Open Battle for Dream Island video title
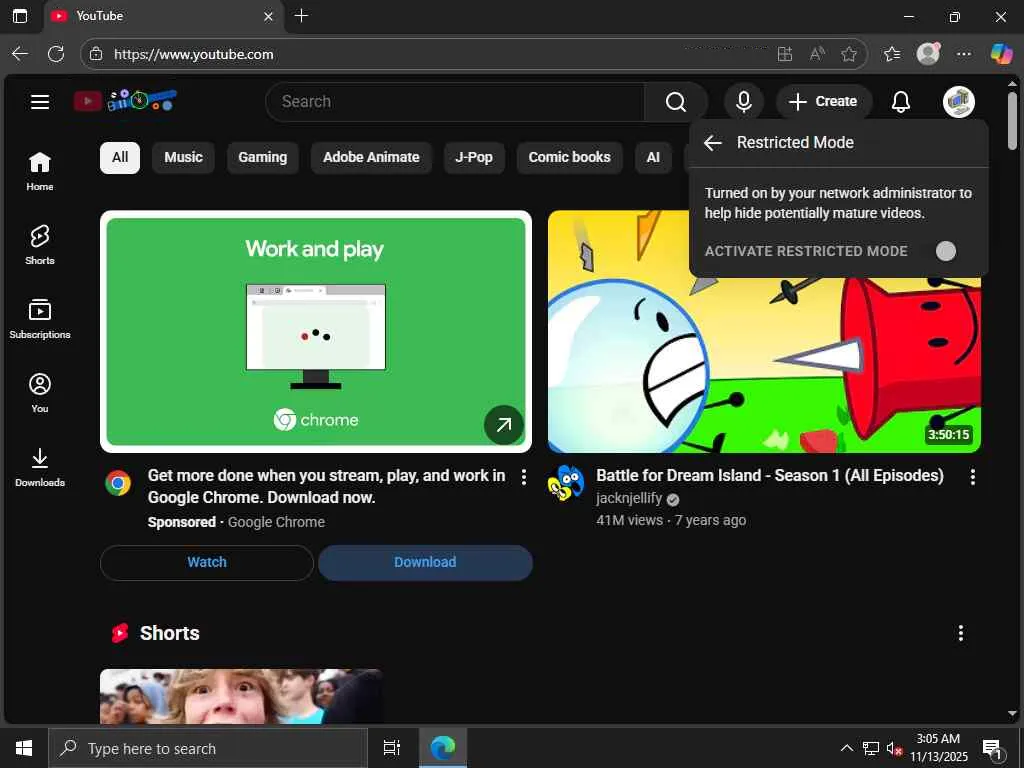The image size is (1024, 768). (770, 475)
